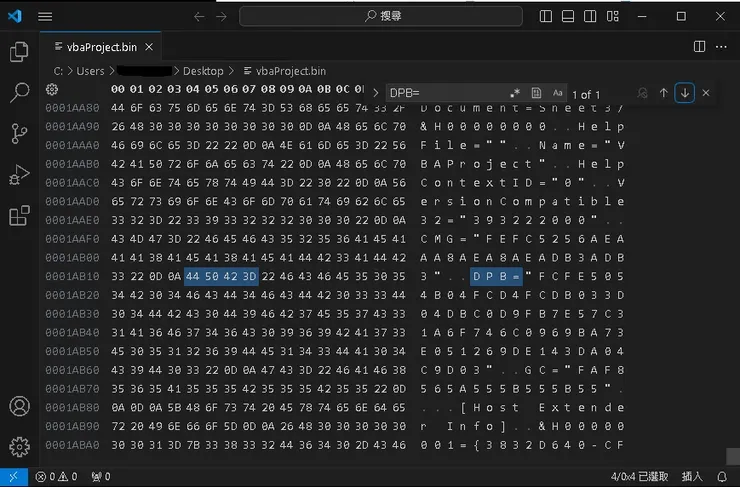This screenshot has height=487, width=740.
Task: Toggle the primary side bar layout
Action: (546, 16)
